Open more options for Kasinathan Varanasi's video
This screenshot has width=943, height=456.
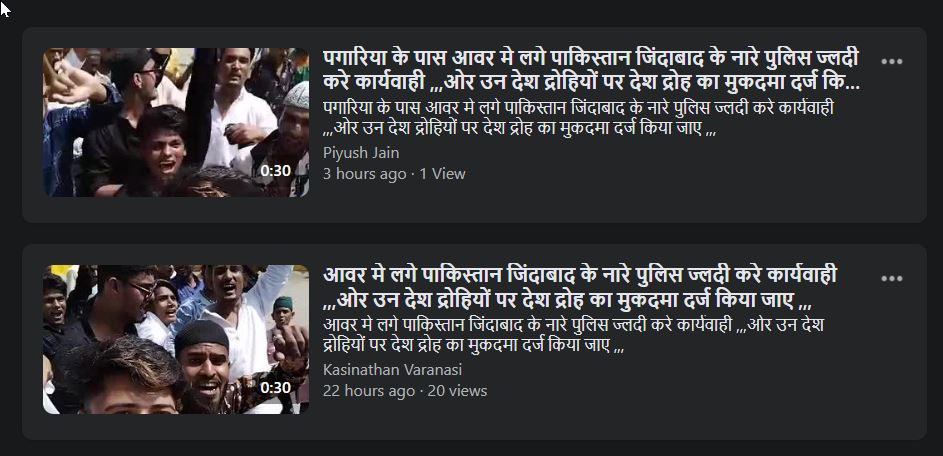tap(891, 279)
